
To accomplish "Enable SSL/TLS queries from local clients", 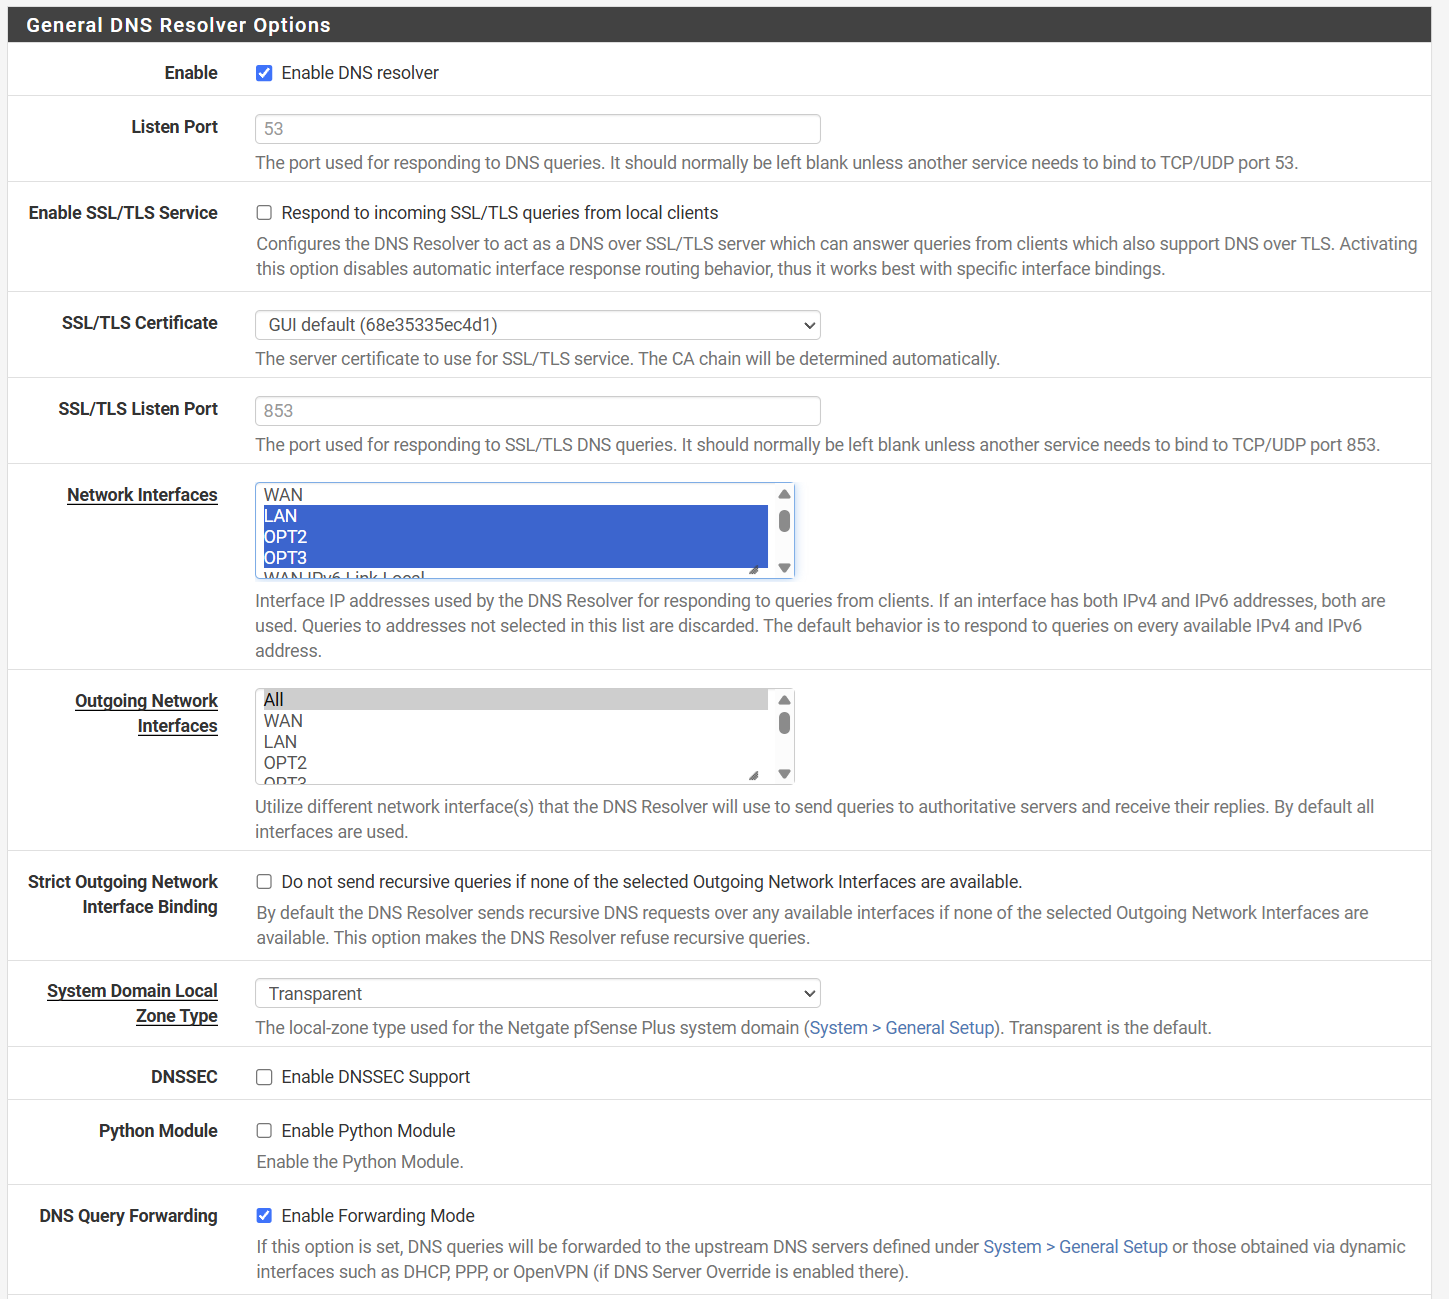I will pos(264,213).
